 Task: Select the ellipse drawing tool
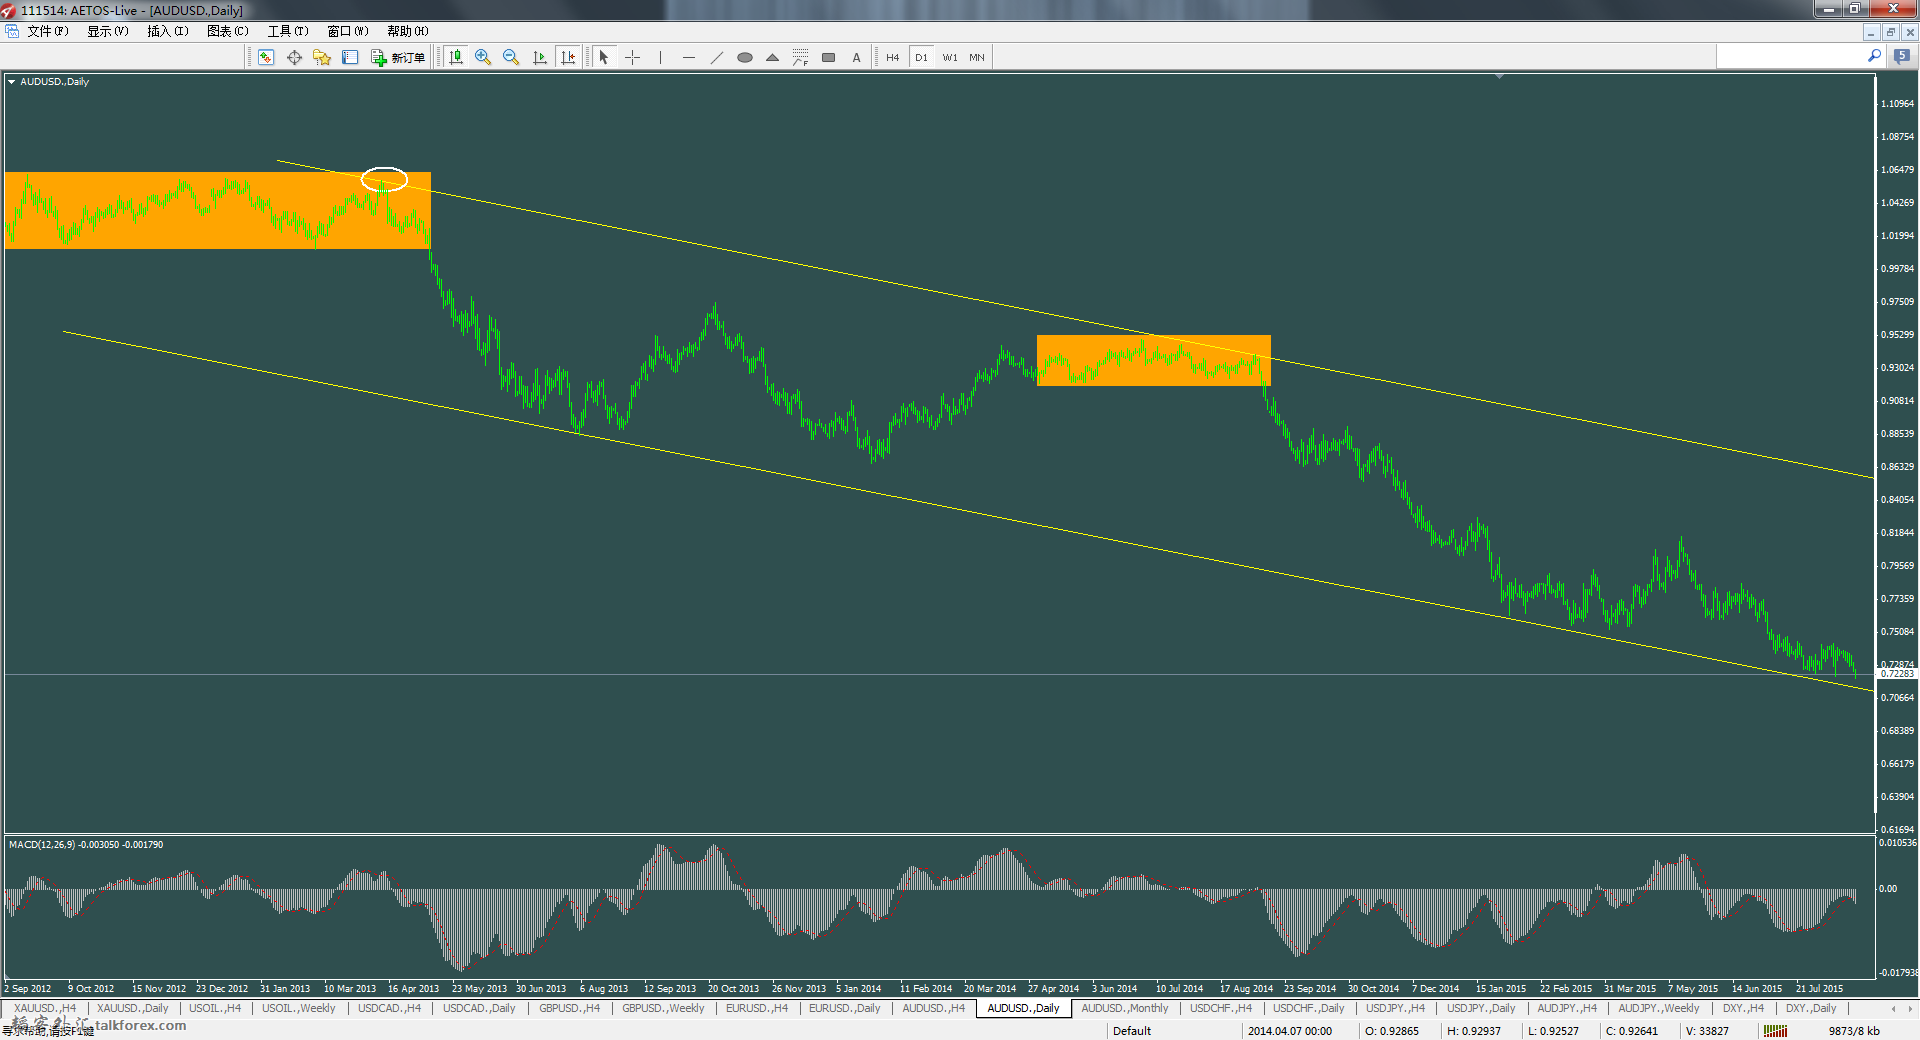744,57
